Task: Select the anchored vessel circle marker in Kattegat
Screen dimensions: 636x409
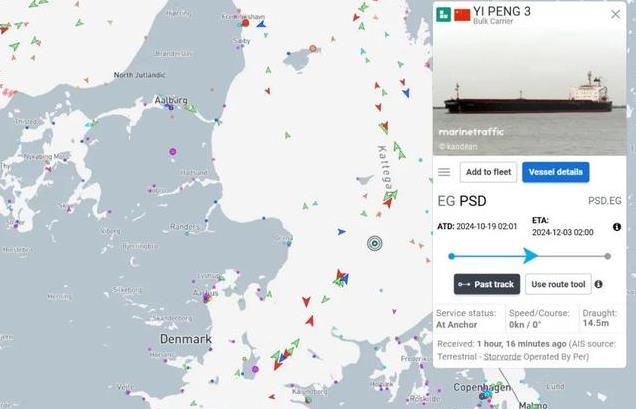Action: tap(375, 243)
